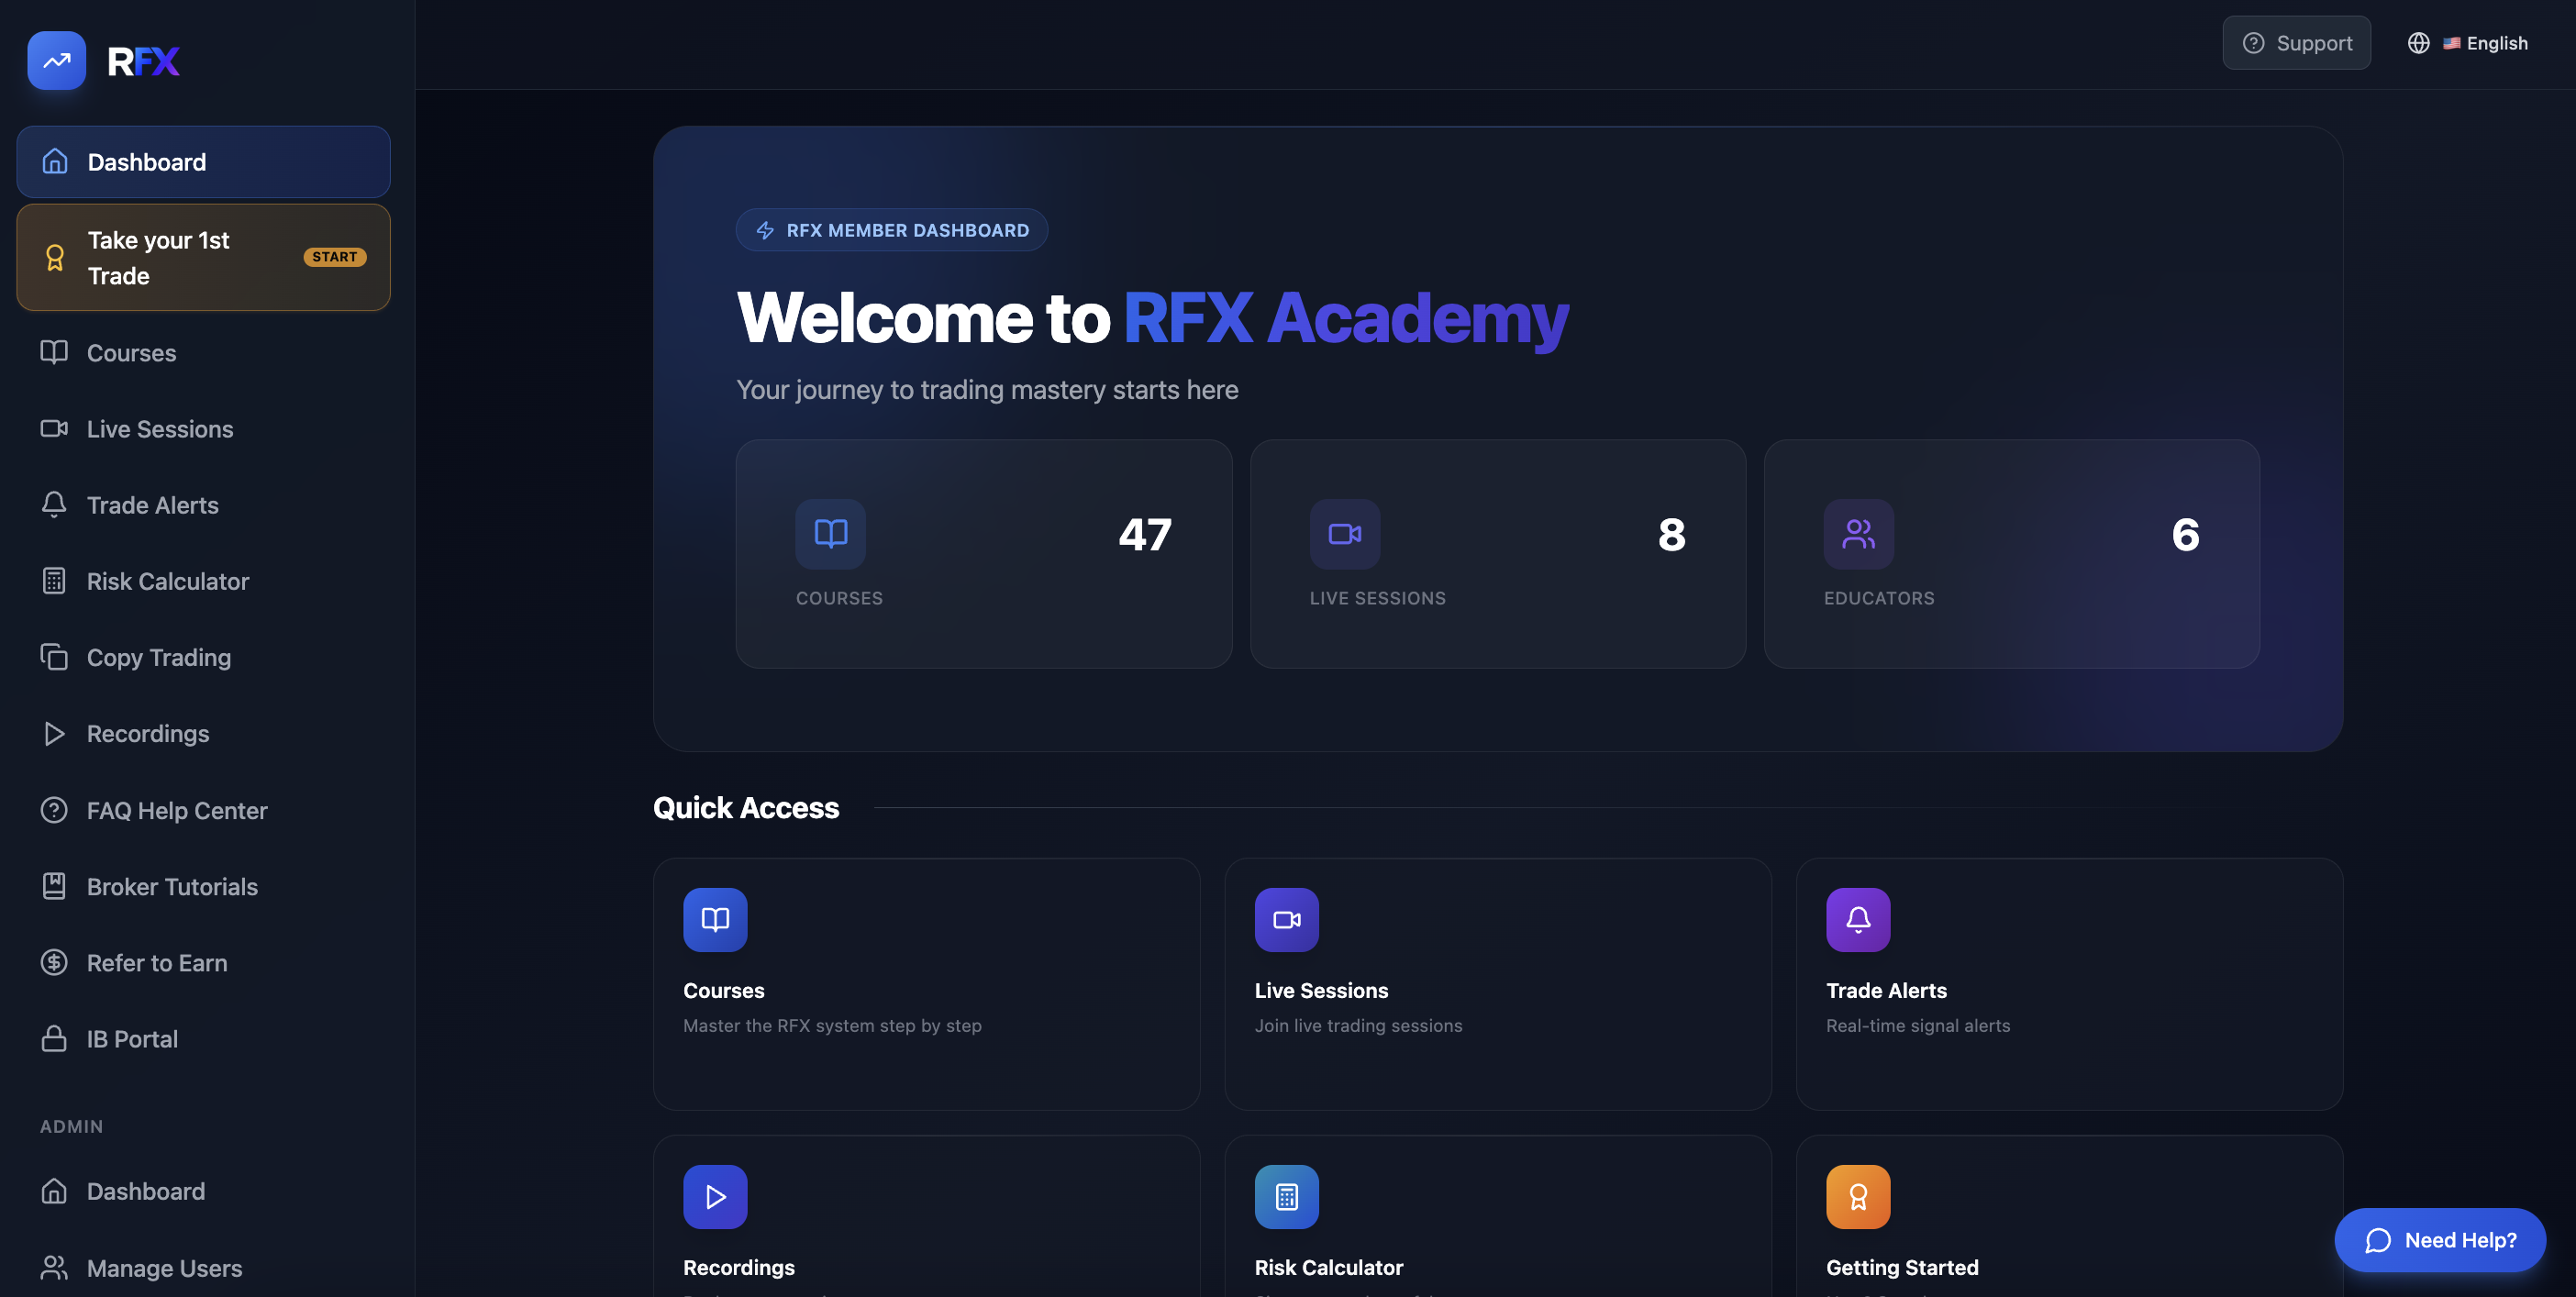Click the bell icon next to Trade Alerts in sidebar
Screen dimensions: 2576x1297
(54, 505)
